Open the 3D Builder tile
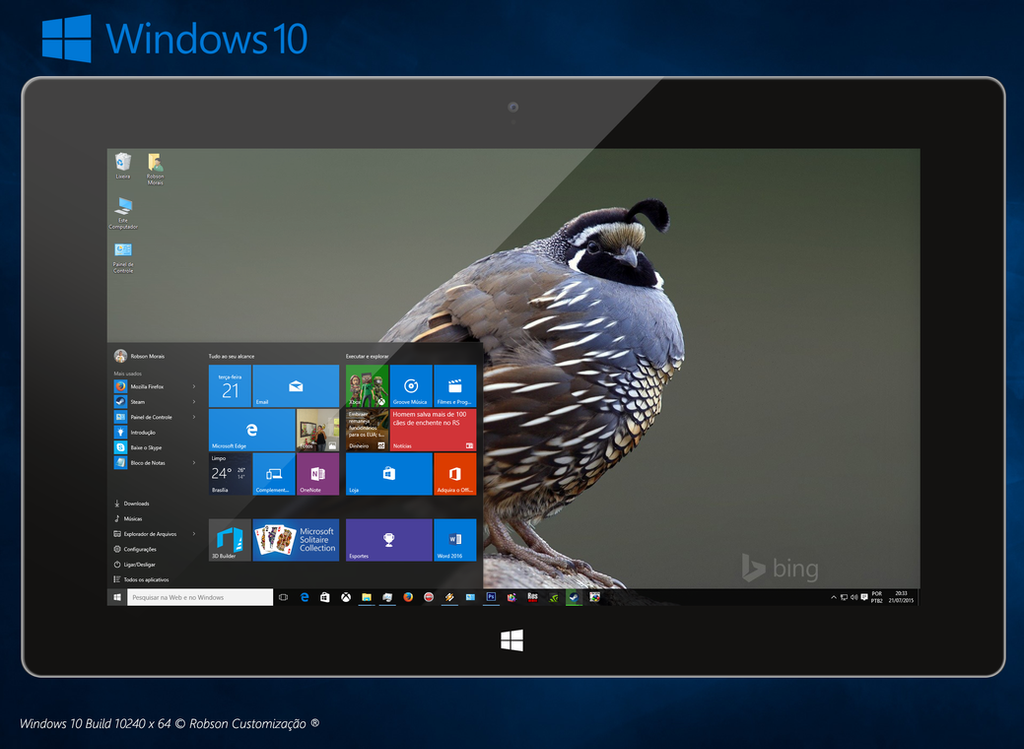Image resolution: width=1024 pixels, height=749 pixels. click(x=230, y=540)
